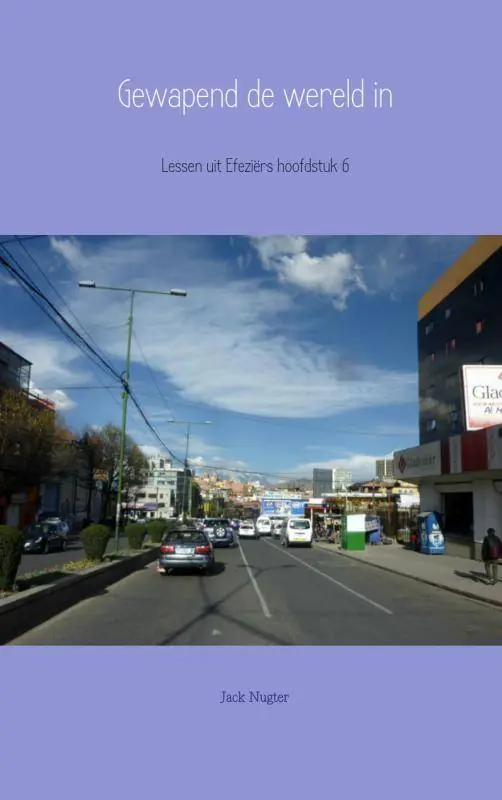Click the dark glass building on the right

(460, 347)
